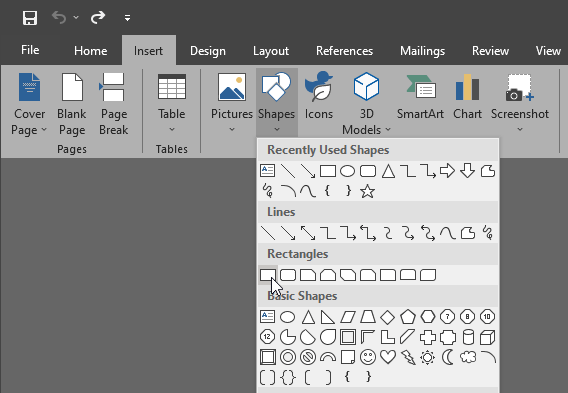The width and height of the screenshot is (568, 393).
Task: Insert a Blank Page
Action: tap(72, 104)
